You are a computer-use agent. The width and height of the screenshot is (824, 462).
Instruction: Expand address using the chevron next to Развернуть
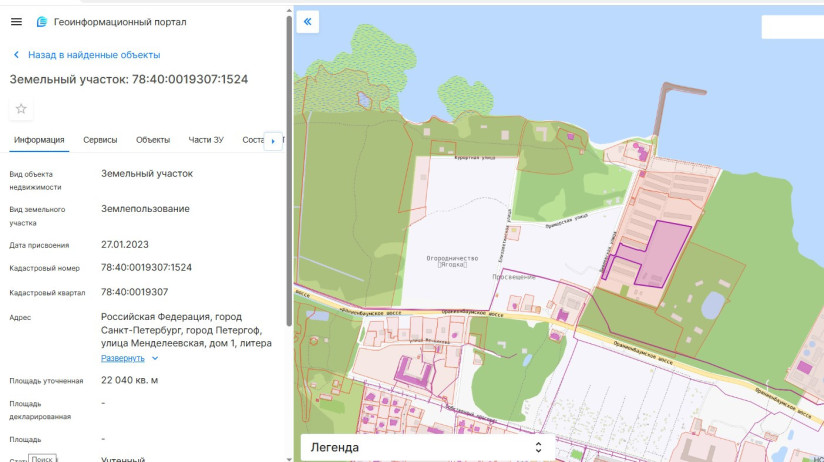click(155, 358)
